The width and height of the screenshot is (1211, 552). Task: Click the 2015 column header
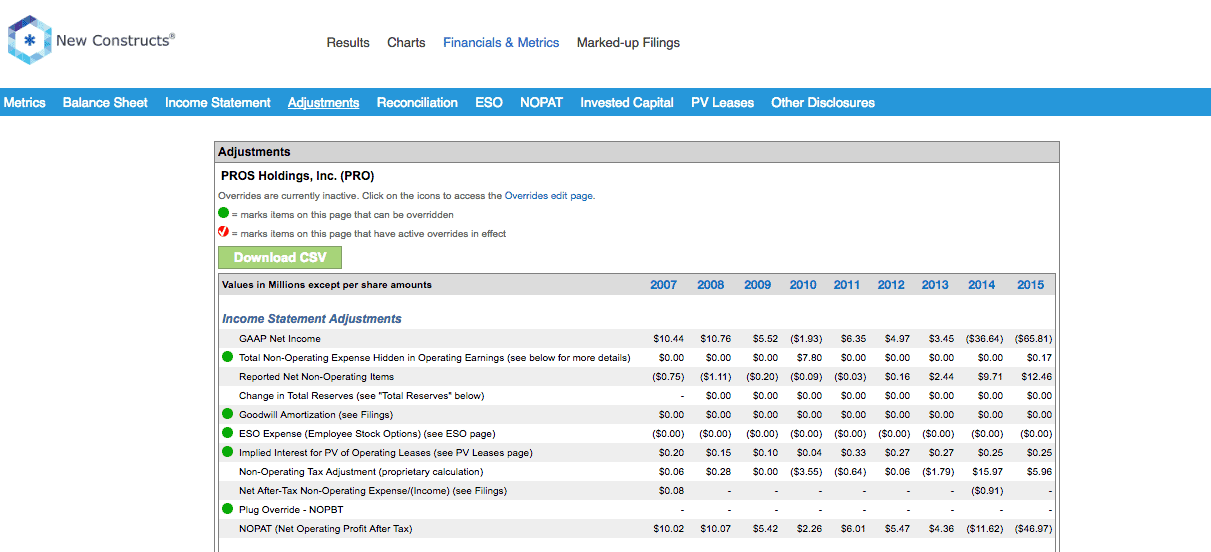click(x=1031, y=285)
